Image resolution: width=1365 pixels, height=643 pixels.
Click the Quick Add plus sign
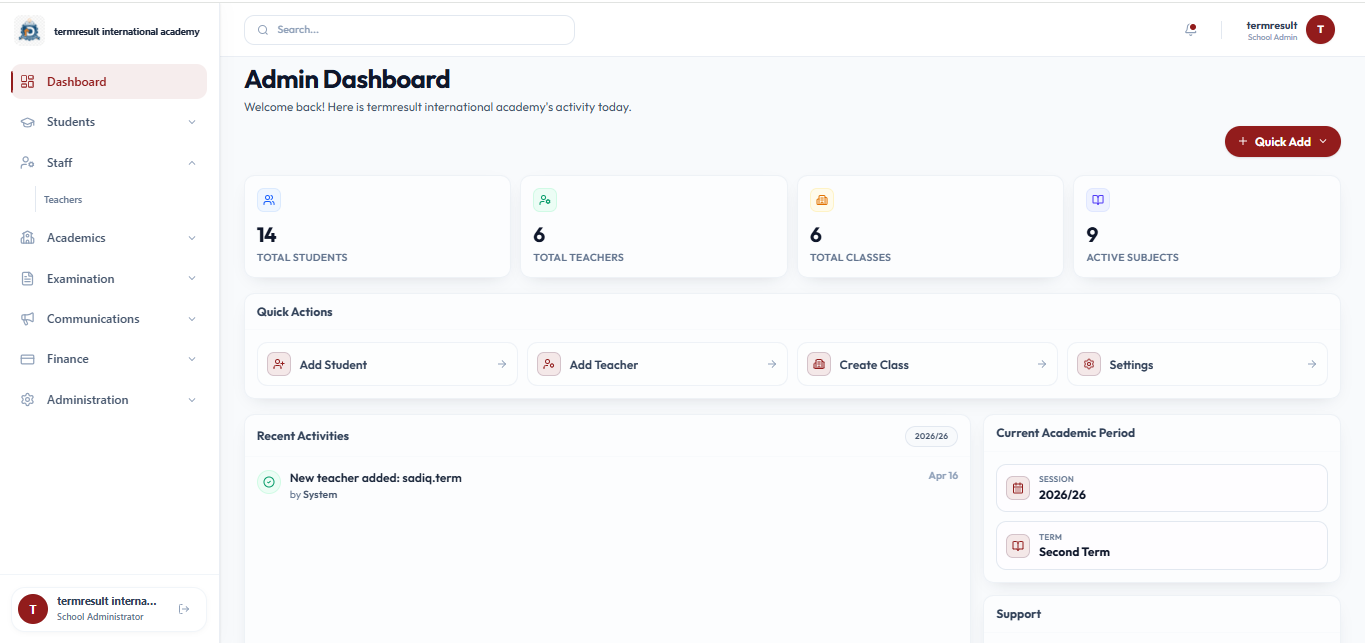1243,142
